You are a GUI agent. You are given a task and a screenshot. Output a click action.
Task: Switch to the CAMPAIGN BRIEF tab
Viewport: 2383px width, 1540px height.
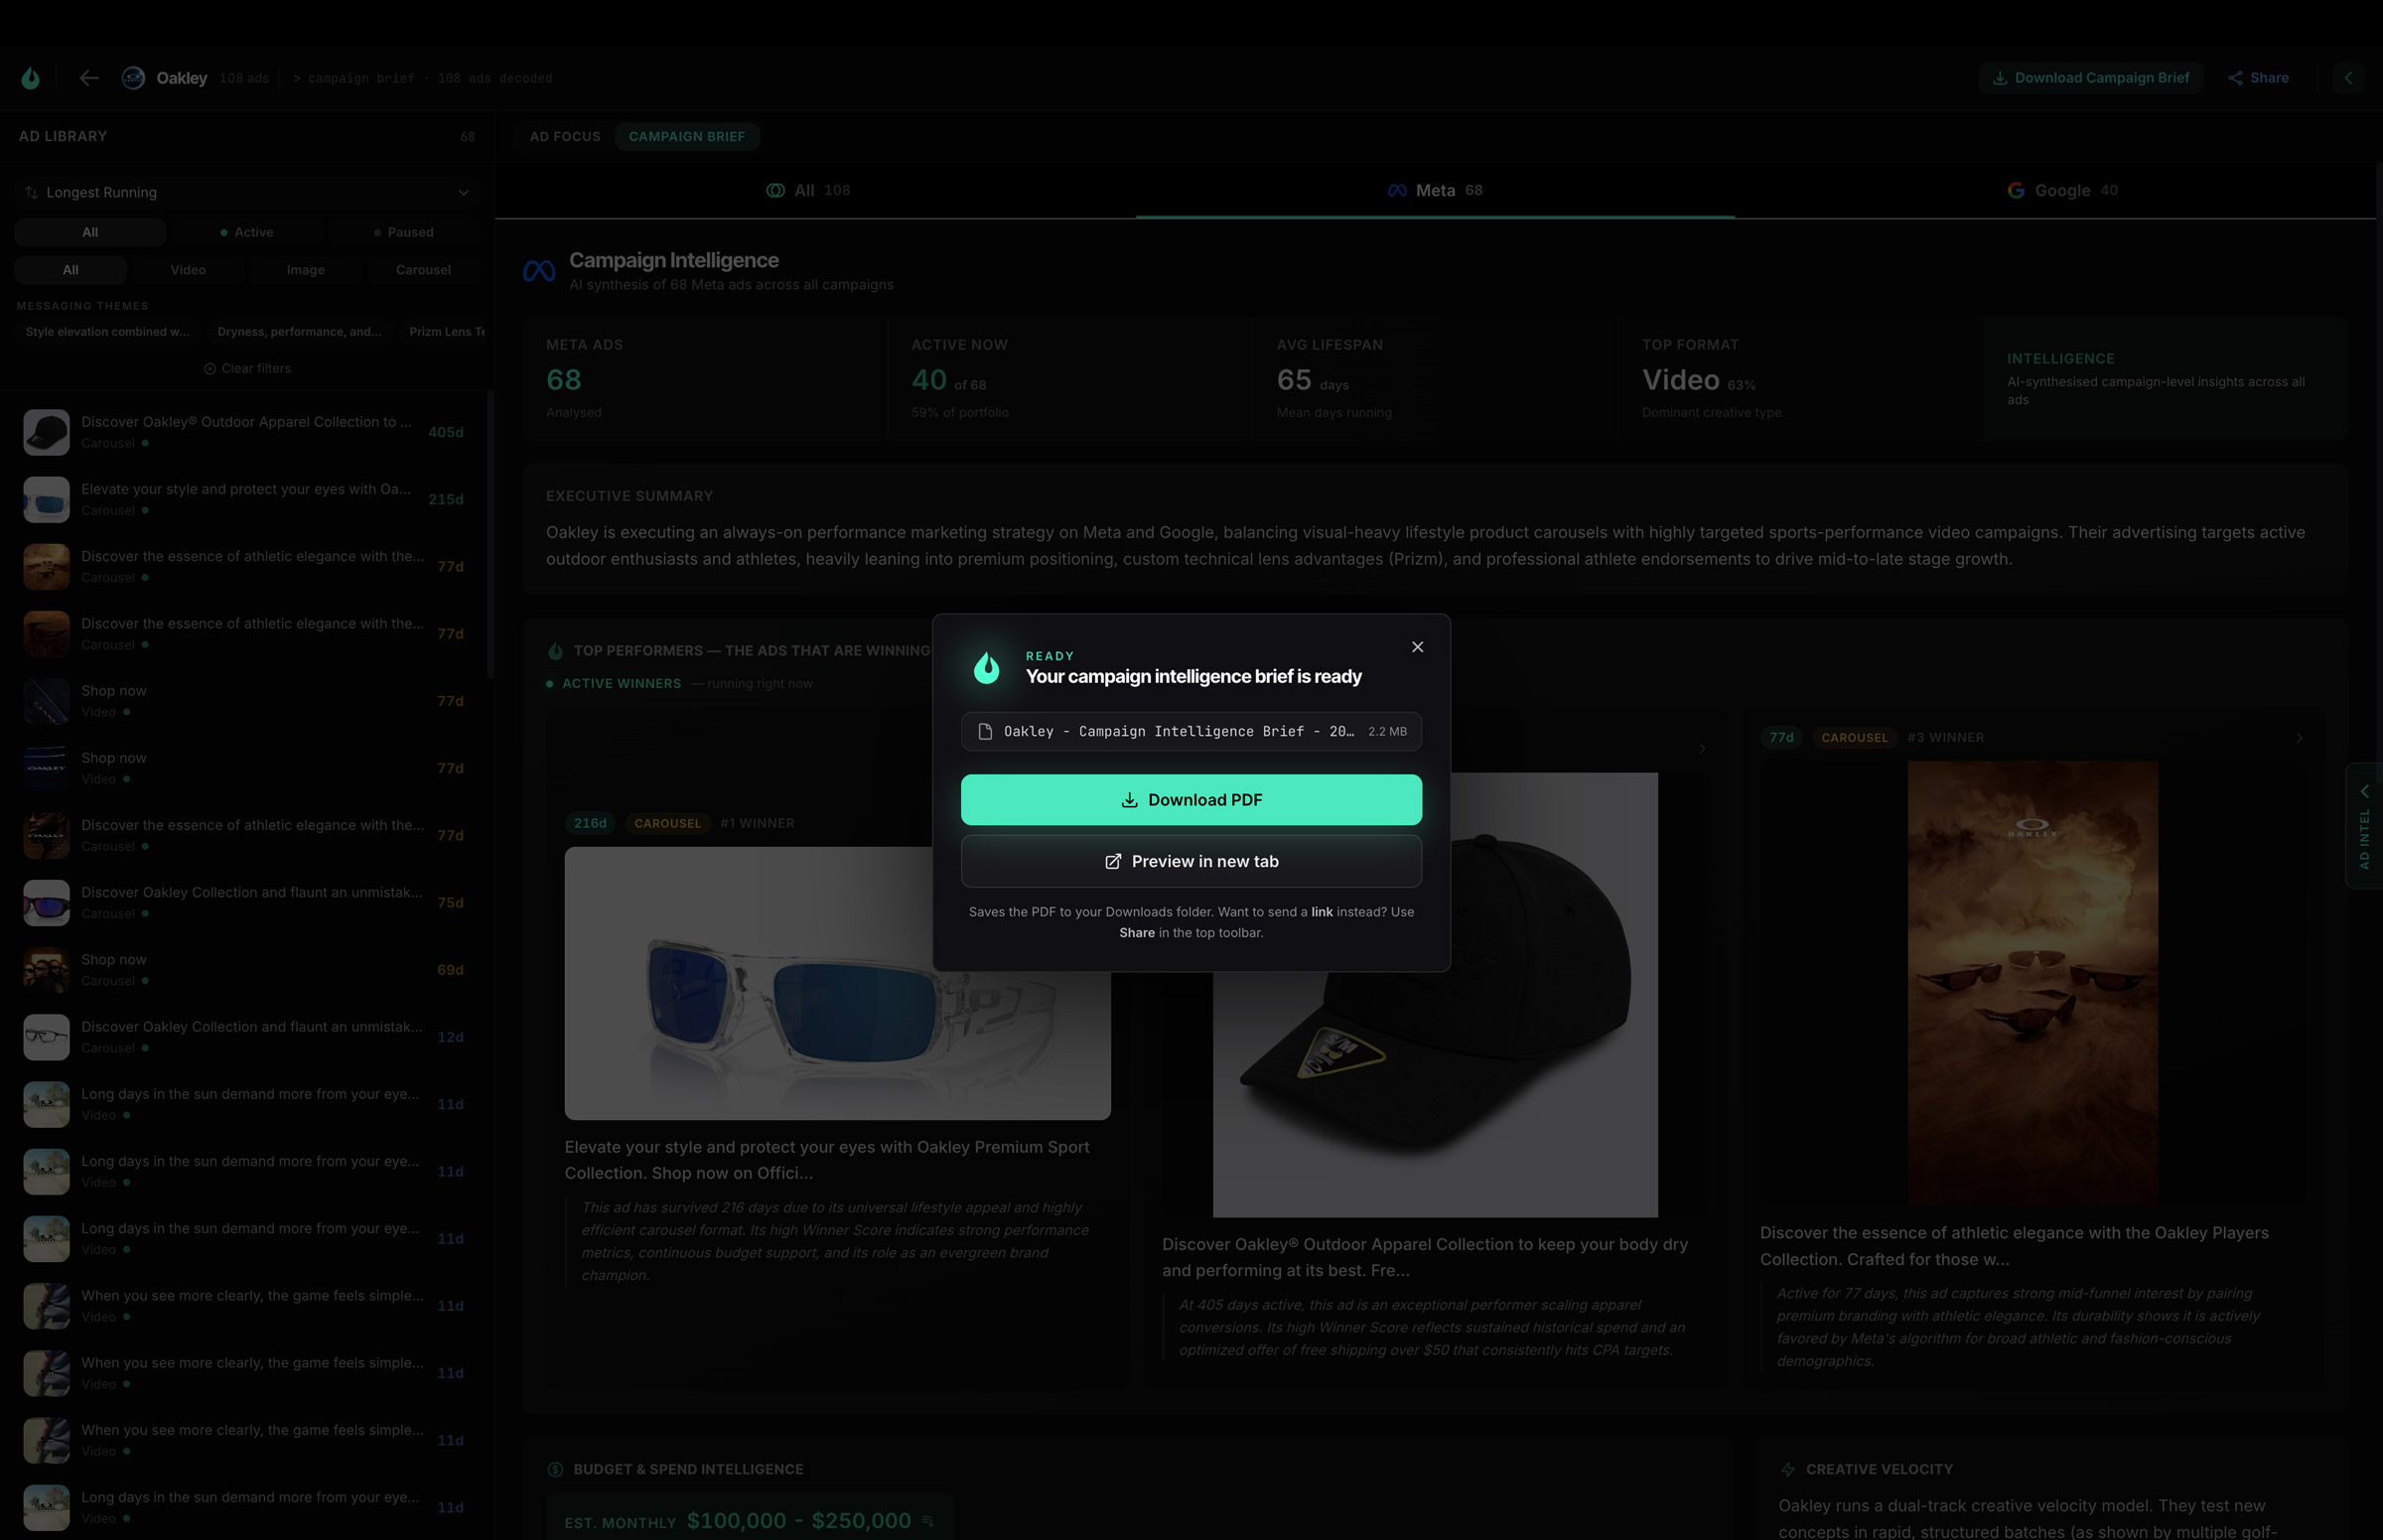click(x=687, y=136)
